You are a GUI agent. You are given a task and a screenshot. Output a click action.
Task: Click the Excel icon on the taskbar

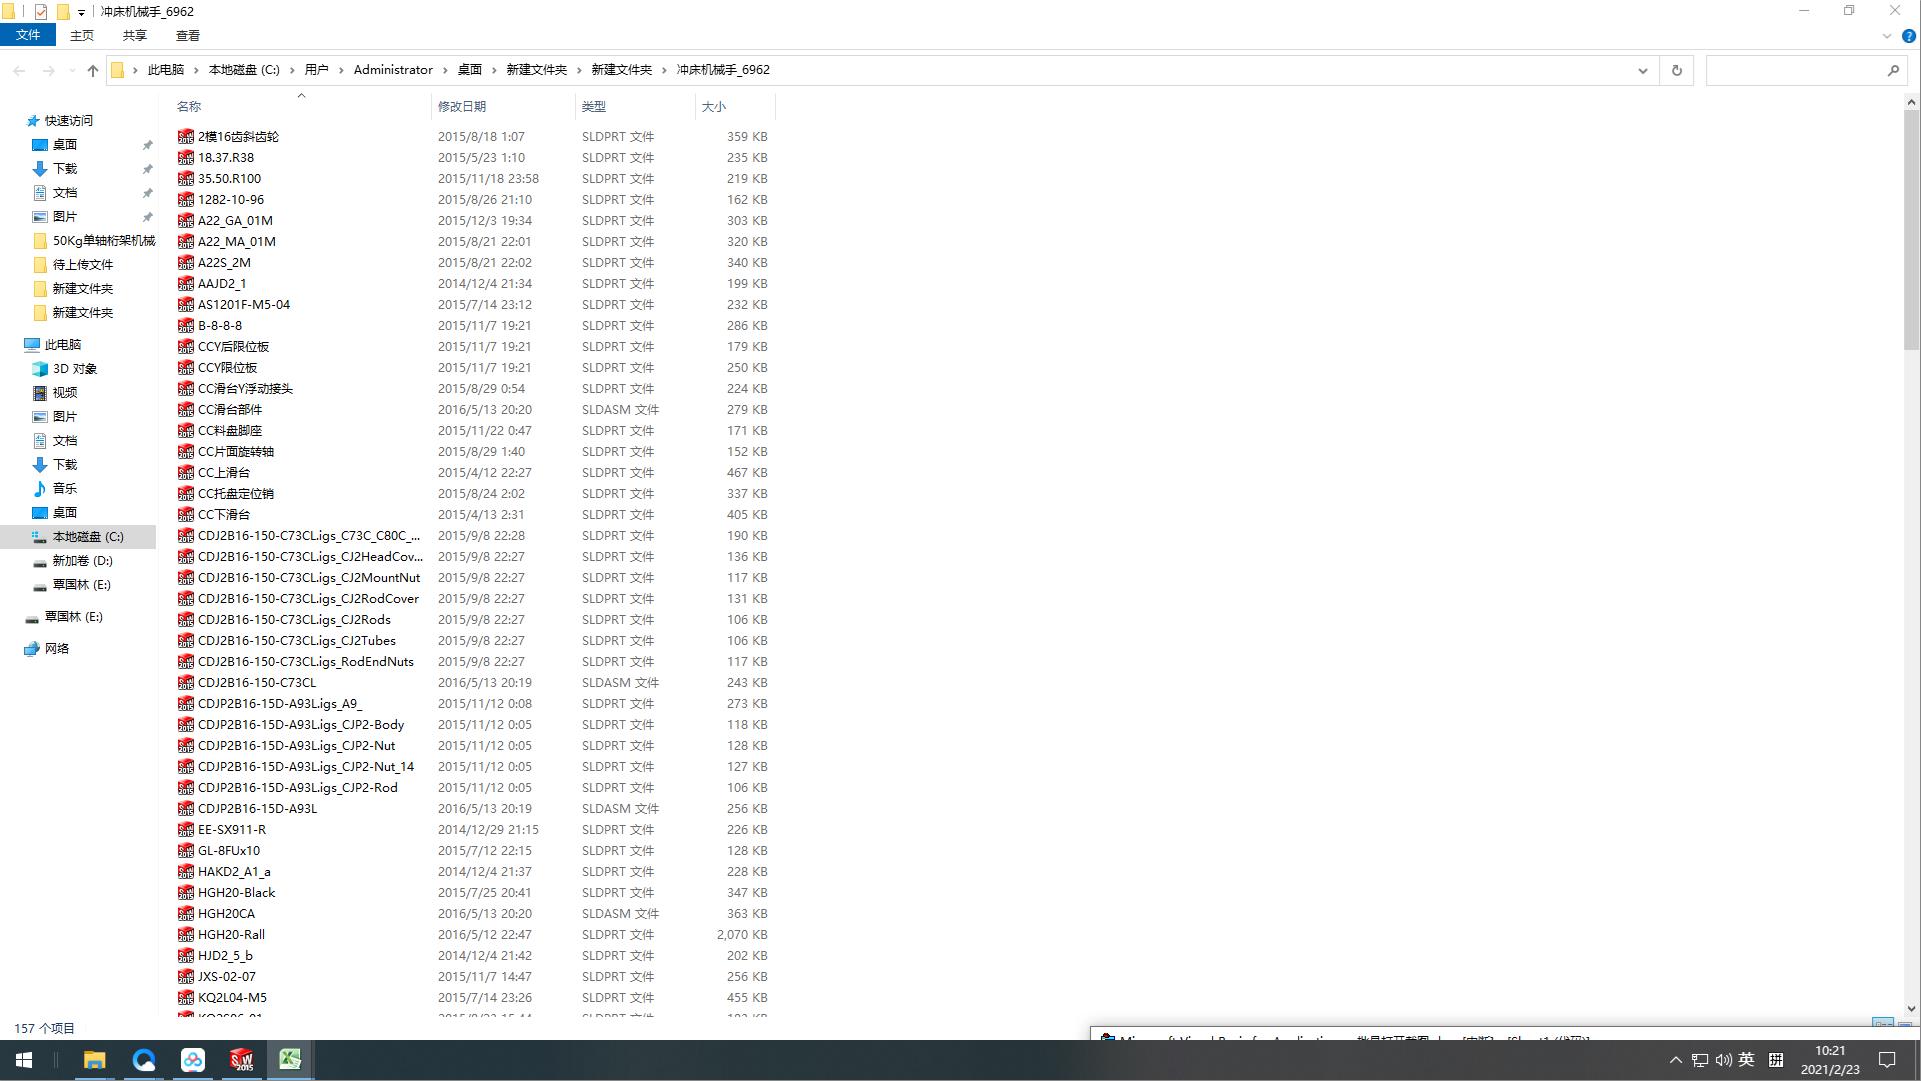(x=290, y=1060)
